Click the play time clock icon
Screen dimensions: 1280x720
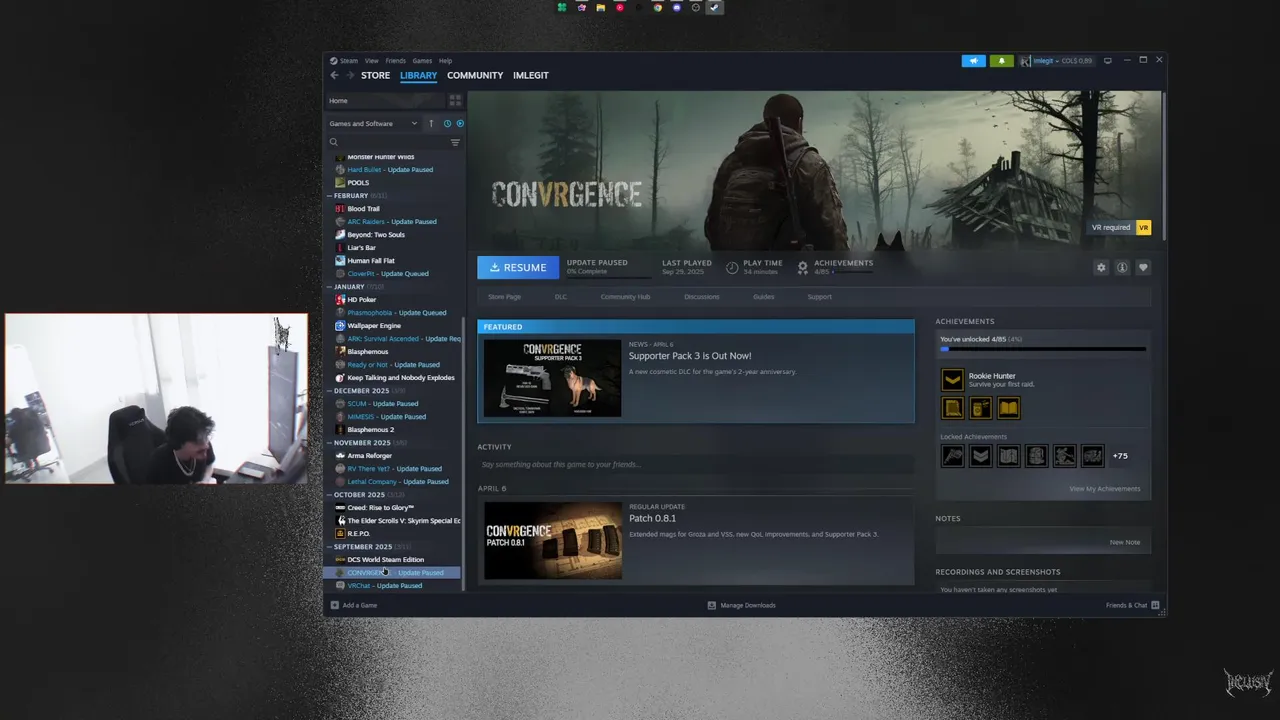[x=732, y=267]
